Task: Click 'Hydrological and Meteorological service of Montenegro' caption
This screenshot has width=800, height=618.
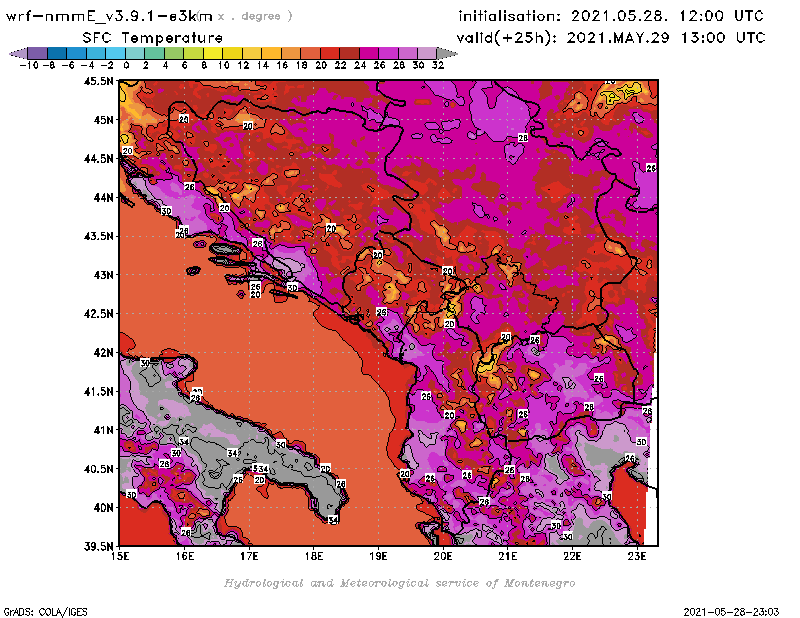Action: point(399,583)
